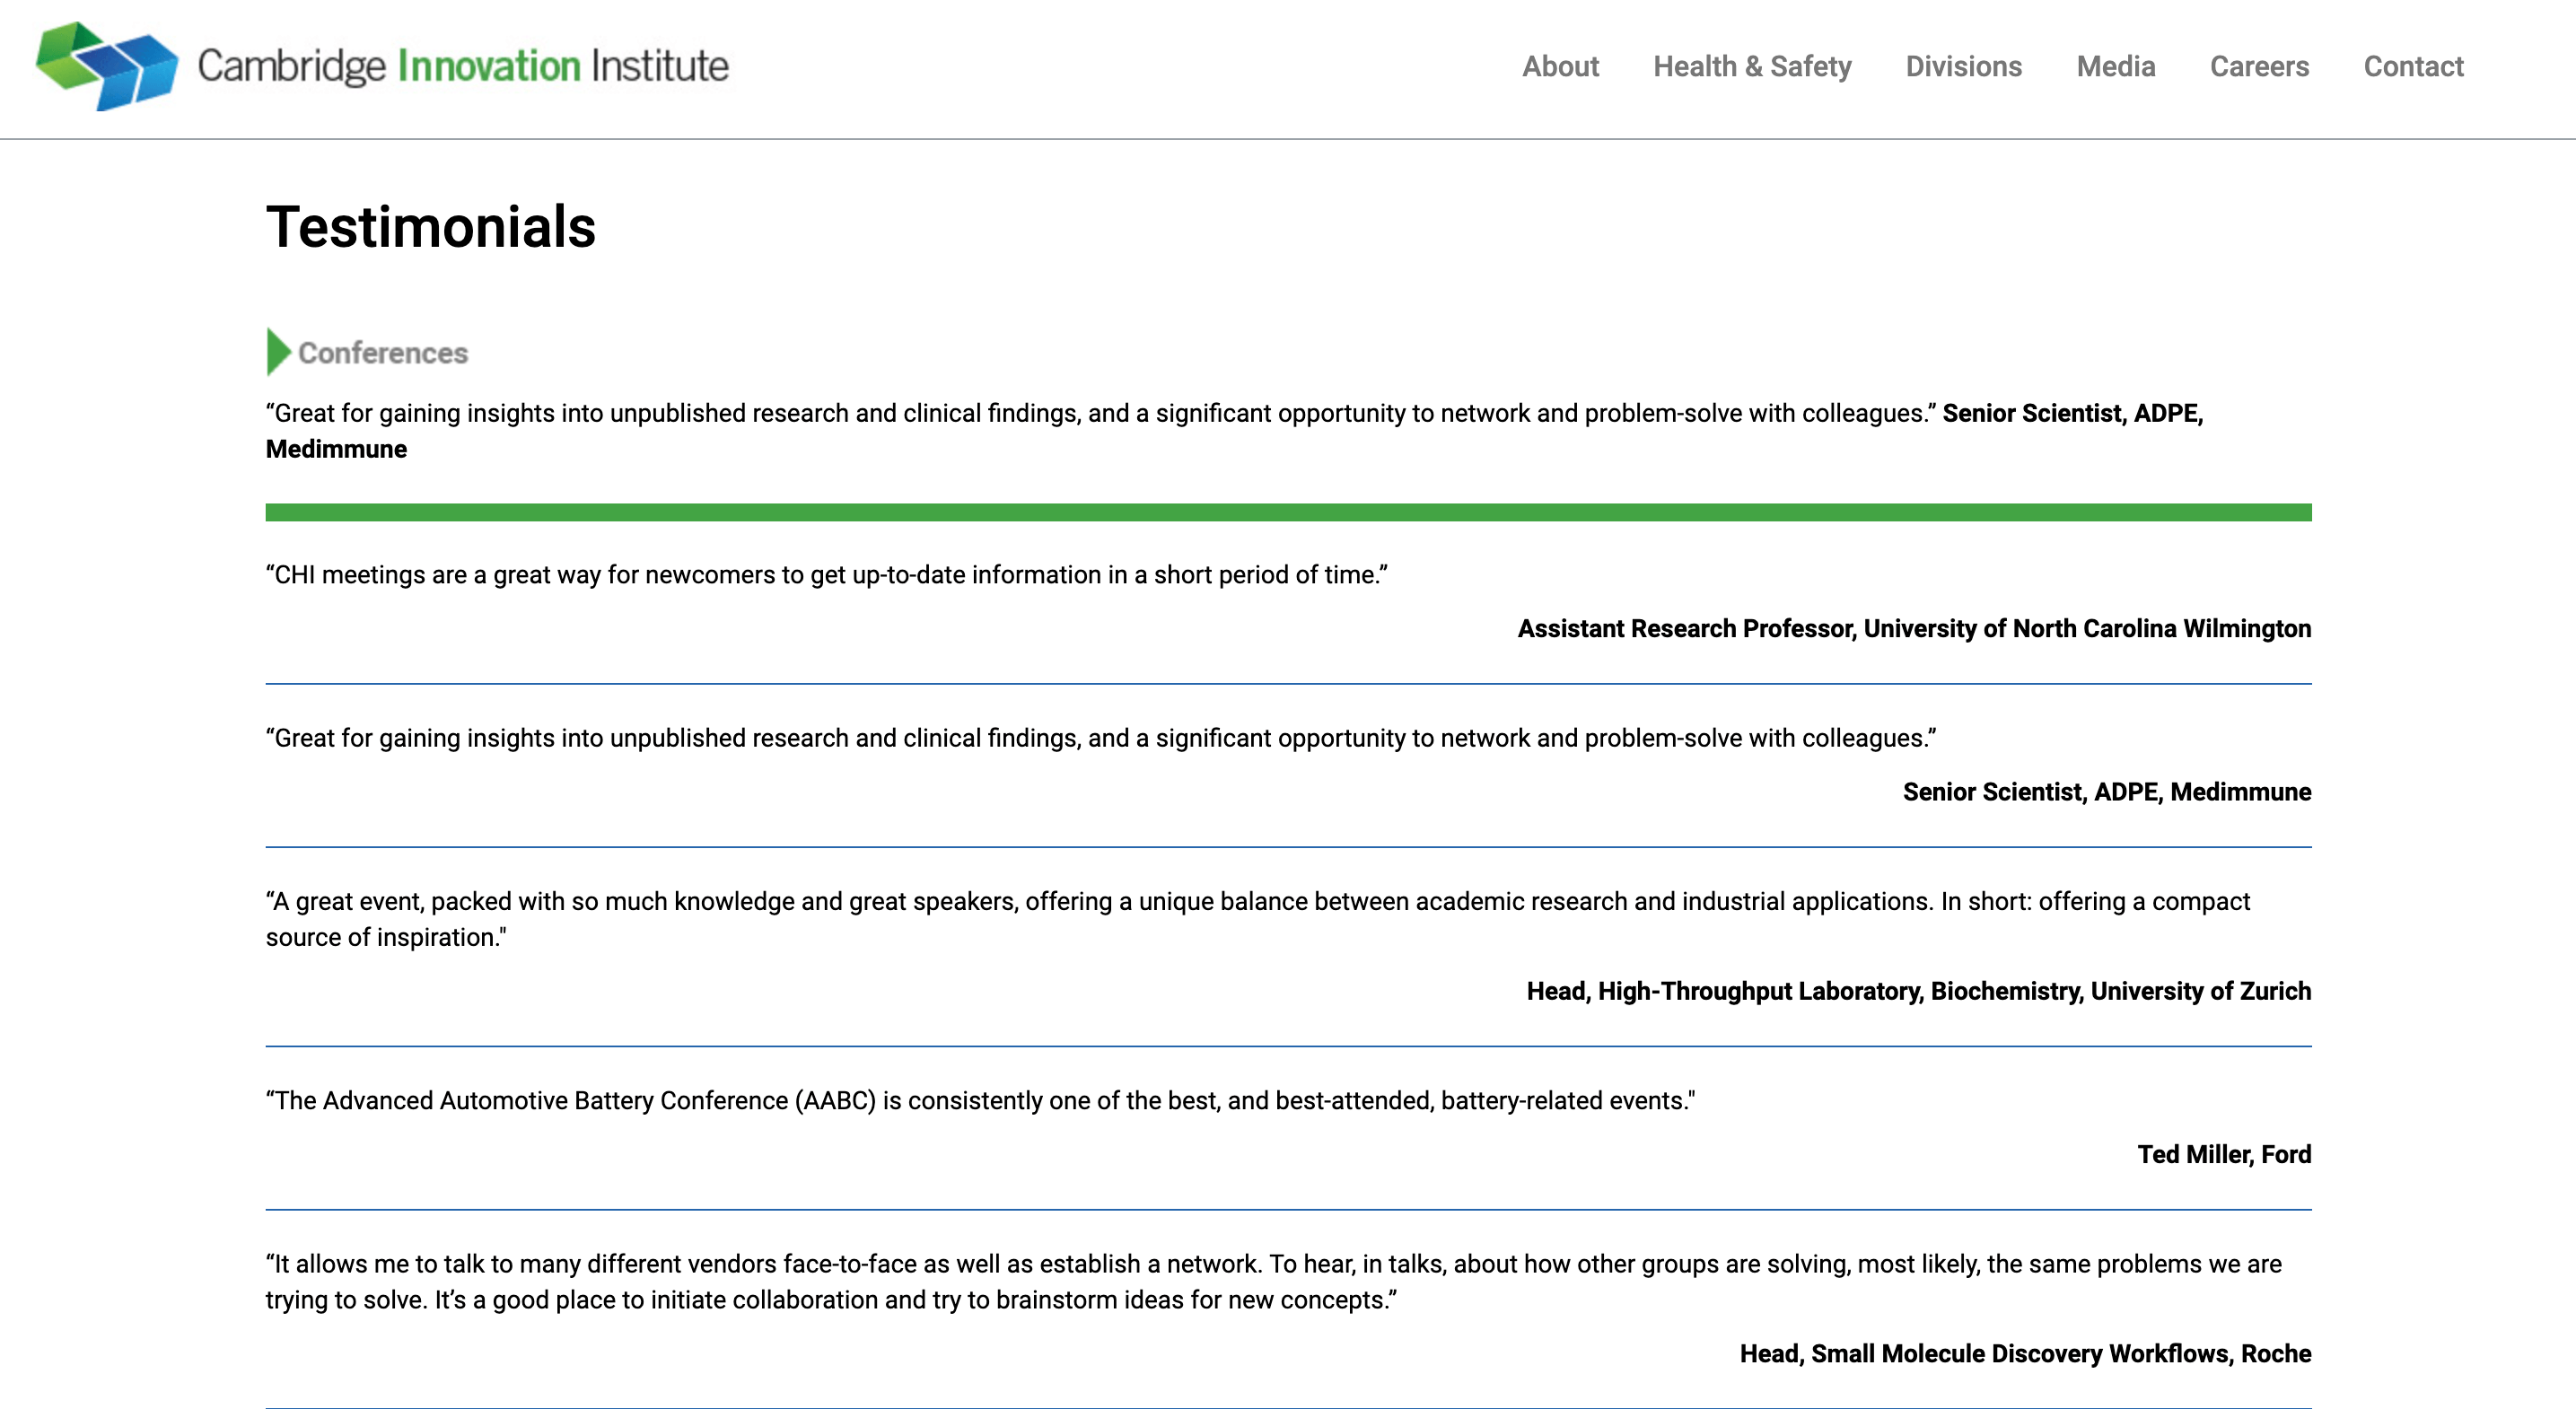Go to the Careers page
Viewport: 2576px width, 1409px height.
pyautogui.click(x=2259, y=67)
